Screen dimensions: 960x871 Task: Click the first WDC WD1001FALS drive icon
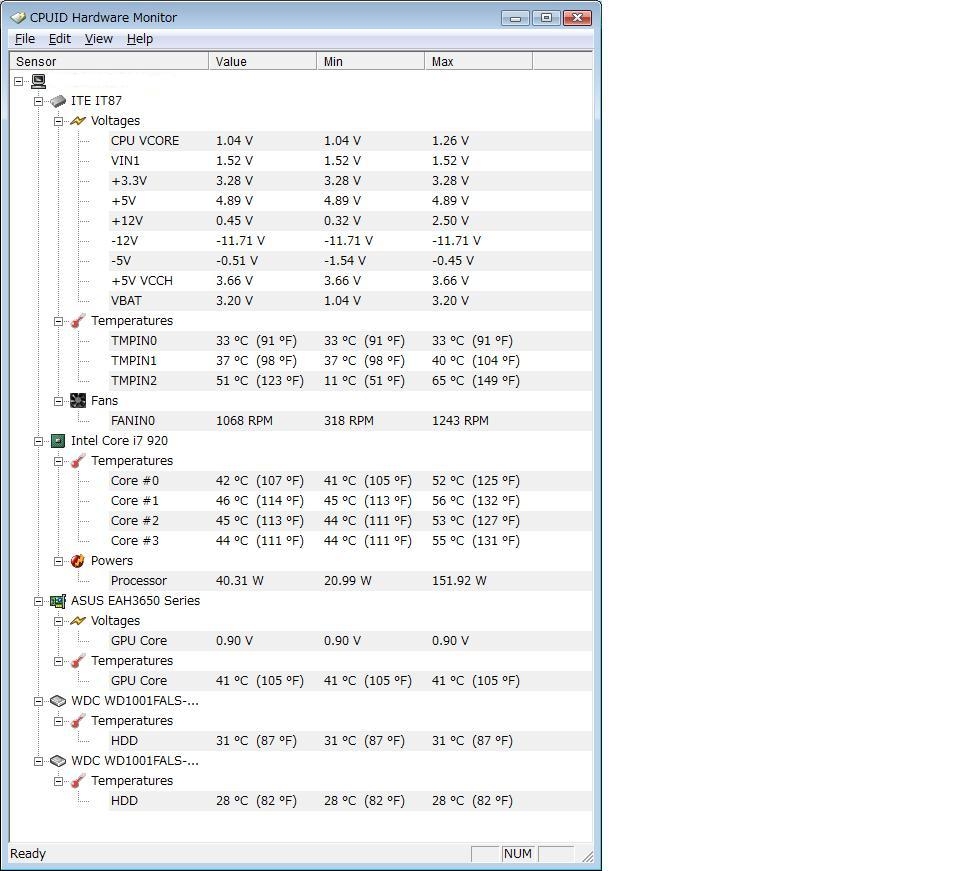click(58, 701)
